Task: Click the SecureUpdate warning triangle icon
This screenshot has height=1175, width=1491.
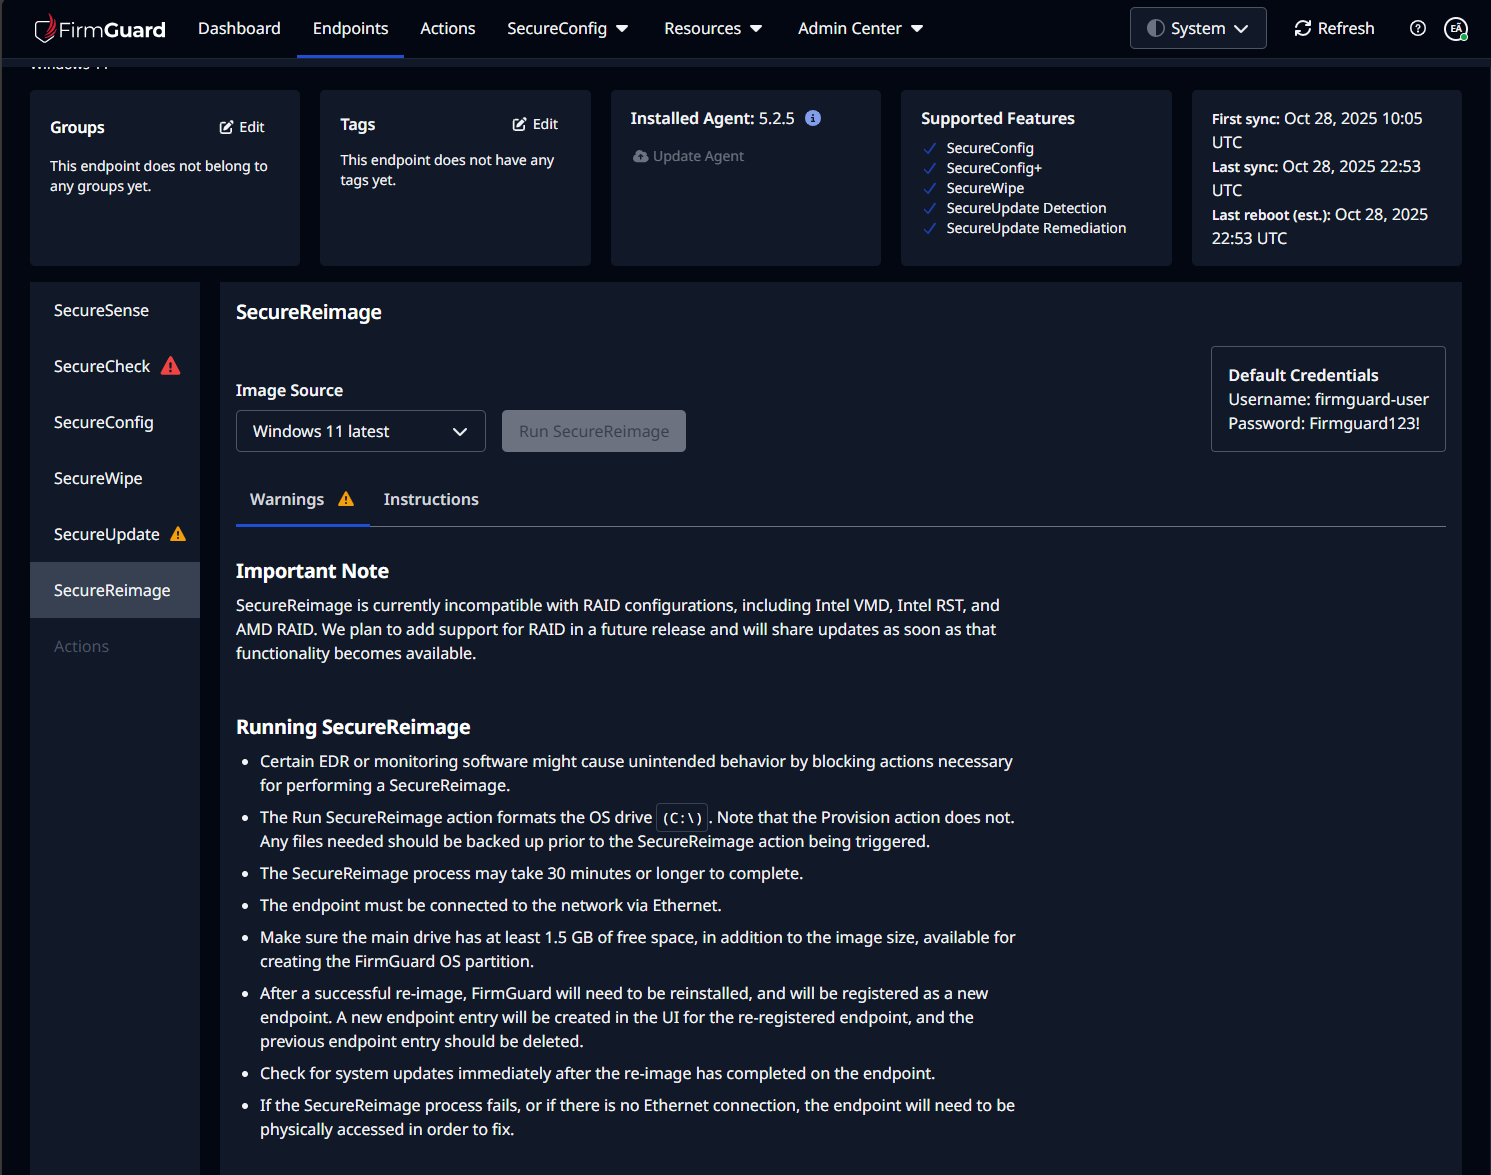Action: tap(178, 534)
